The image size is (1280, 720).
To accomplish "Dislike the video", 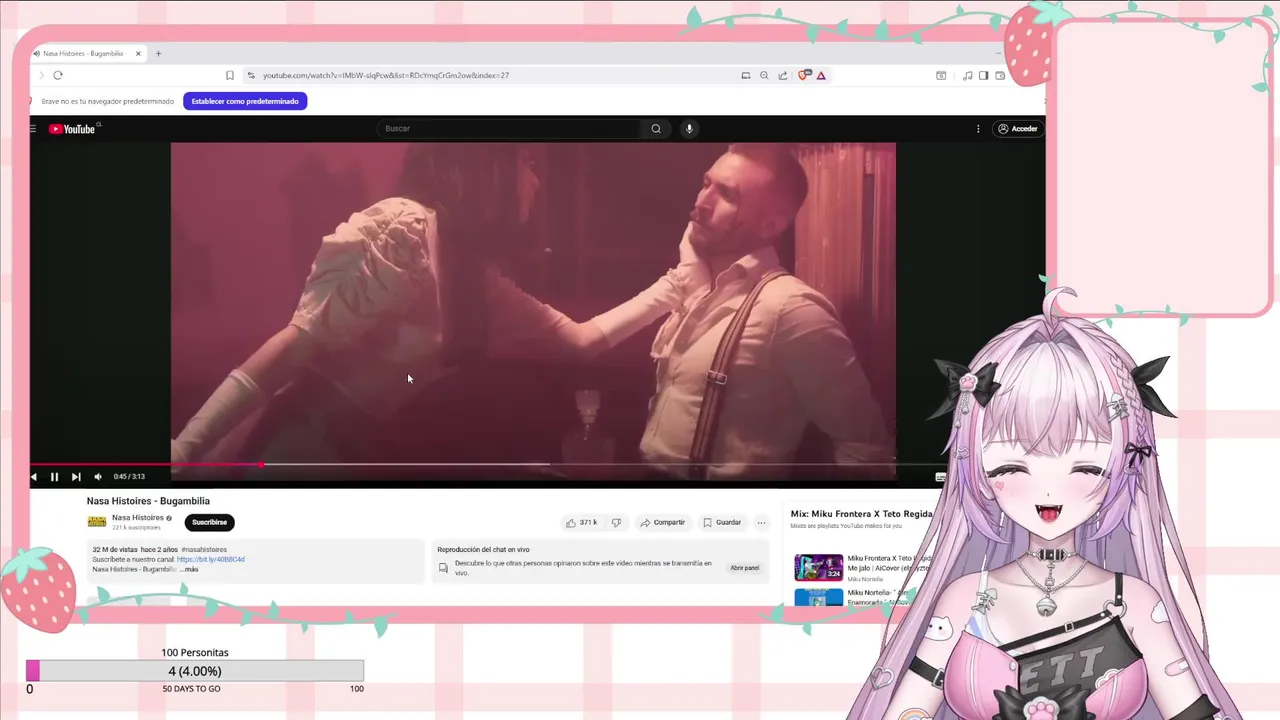I will pos(616,522).
